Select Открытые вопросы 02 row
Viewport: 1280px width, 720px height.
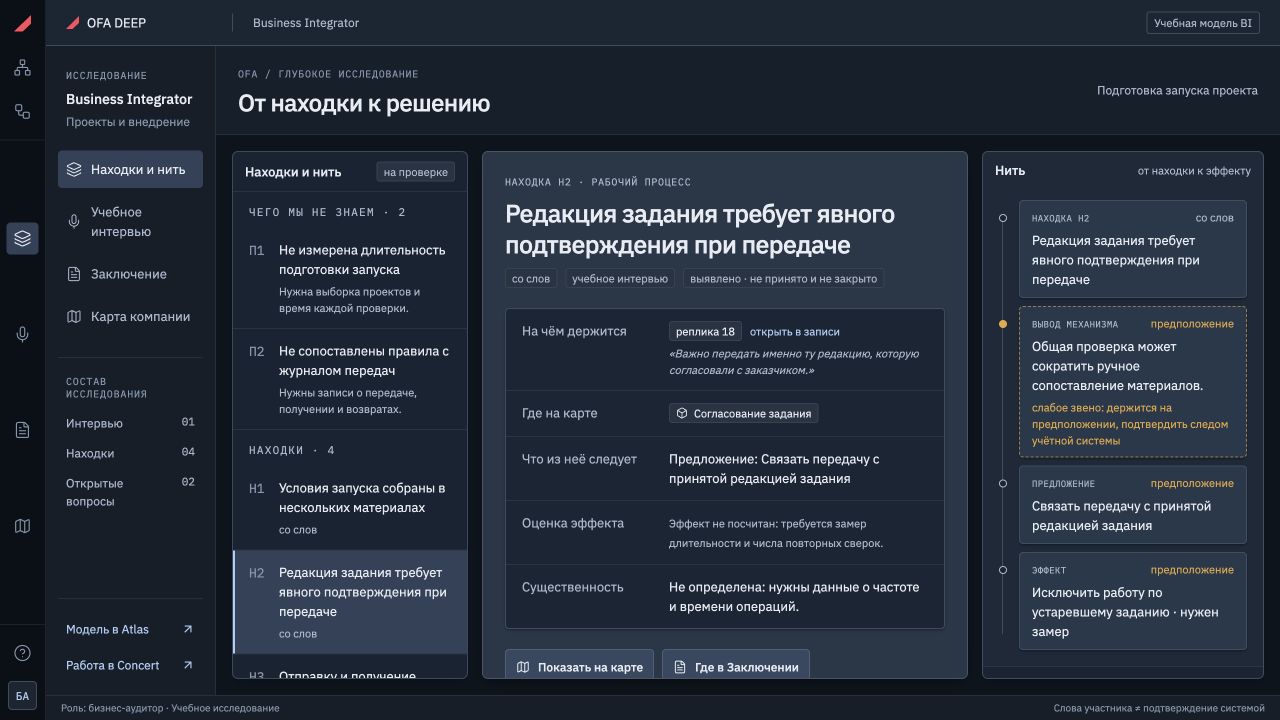(x=130, y=492)
